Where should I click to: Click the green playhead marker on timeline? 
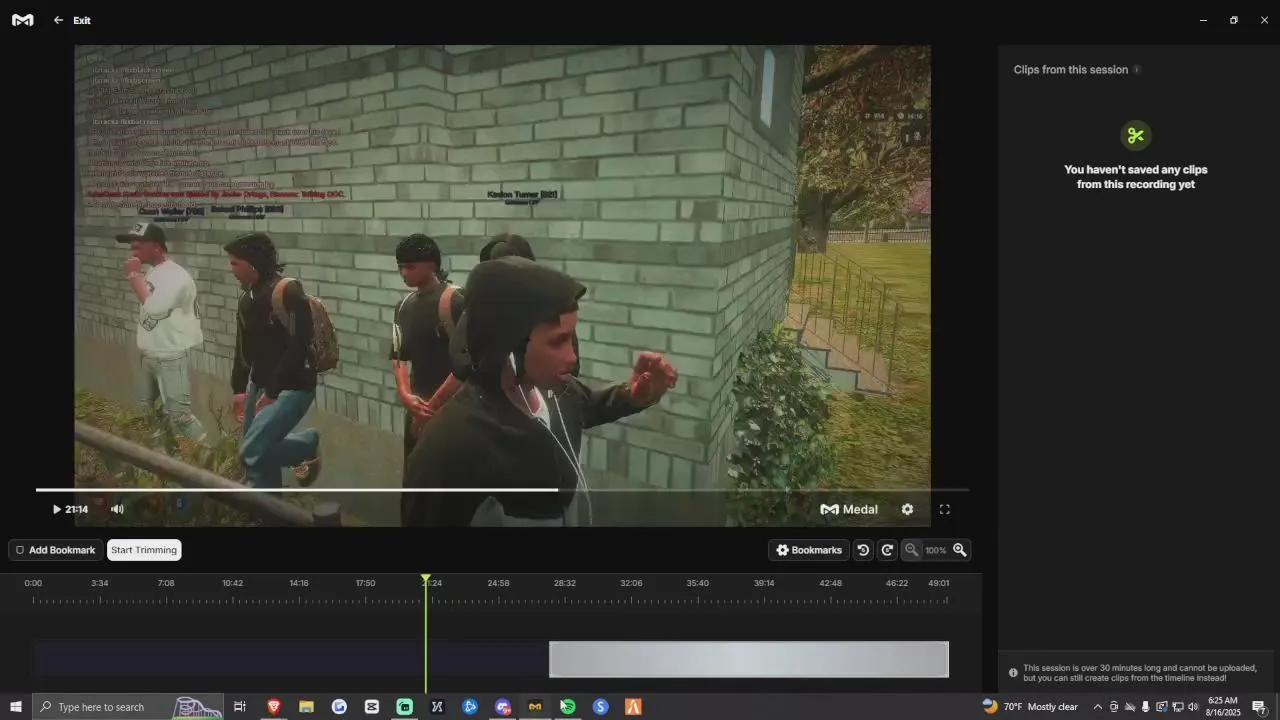pyautogui.click(x=426, y=579)
